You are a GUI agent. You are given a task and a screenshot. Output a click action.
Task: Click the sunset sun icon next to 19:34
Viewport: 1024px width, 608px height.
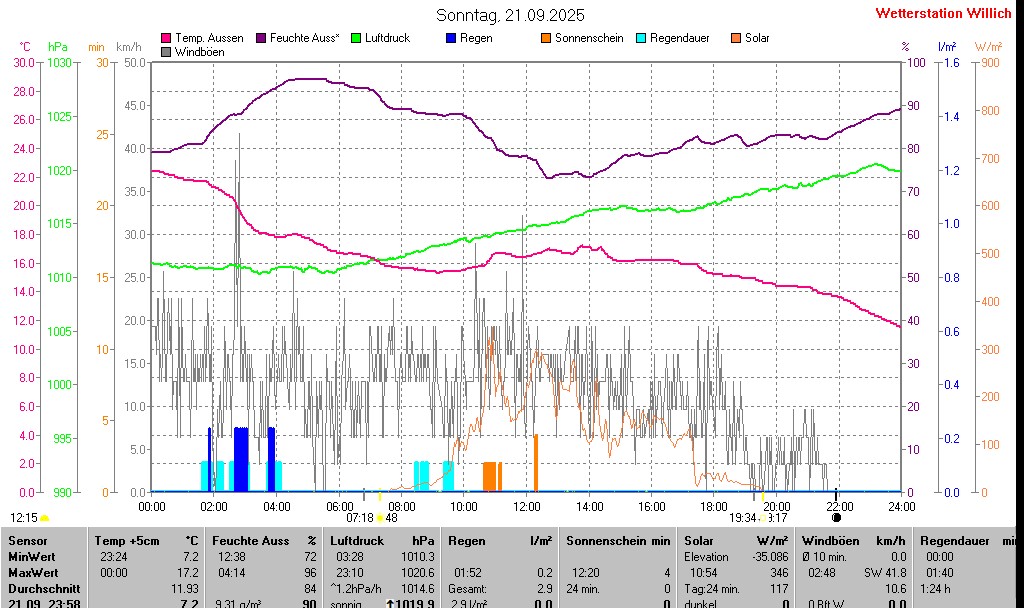tap(762, 517)
